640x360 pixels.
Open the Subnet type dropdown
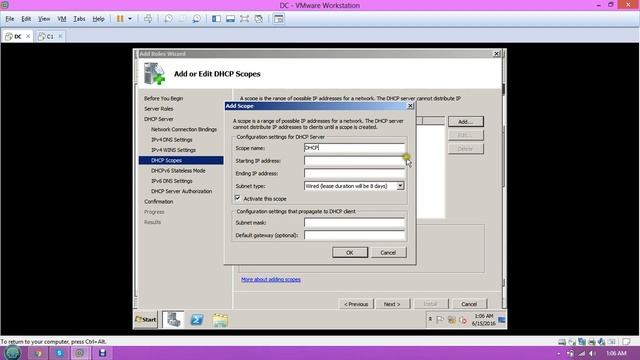tap(400, 186)
